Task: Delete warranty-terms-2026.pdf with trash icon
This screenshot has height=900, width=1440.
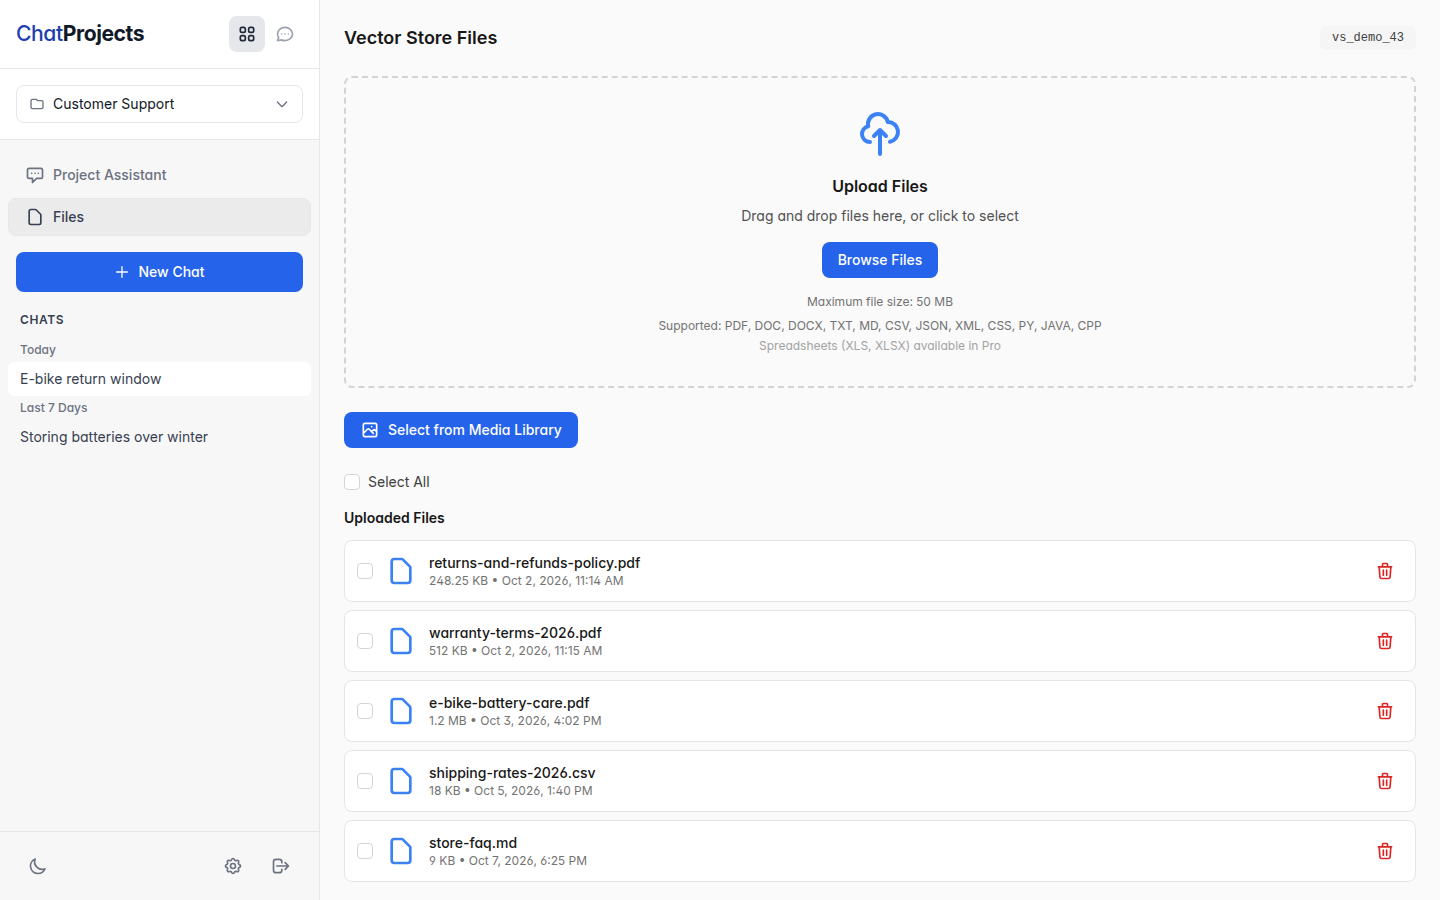Action: [1385, 641]
